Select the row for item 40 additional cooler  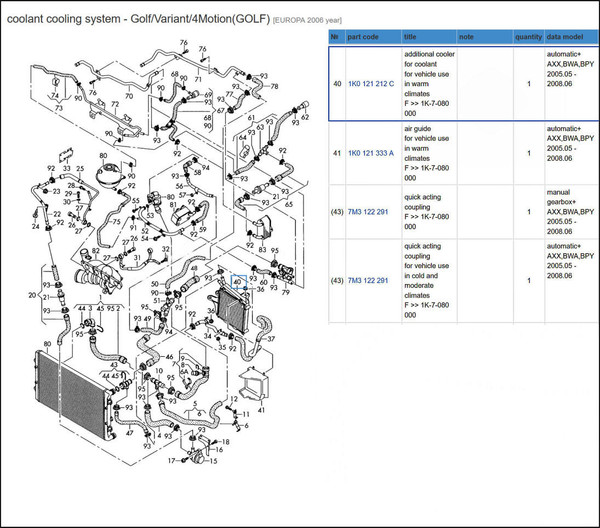464,84
